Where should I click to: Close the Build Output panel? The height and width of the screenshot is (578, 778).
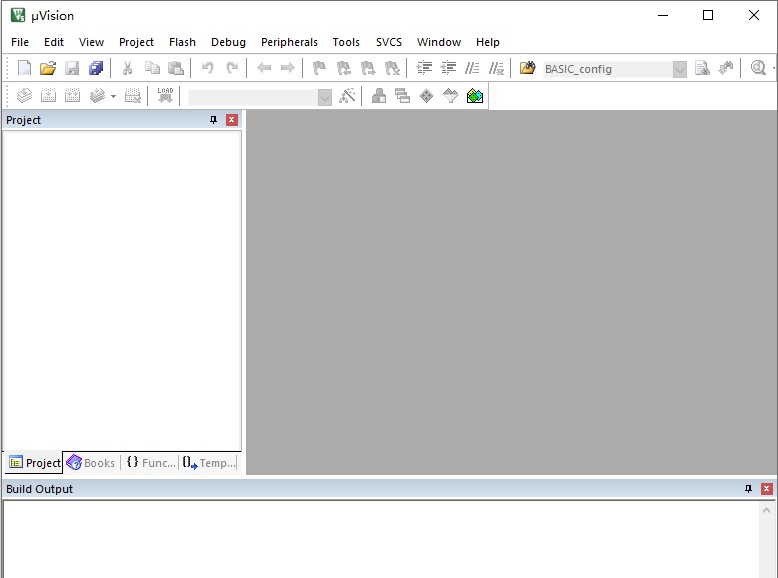coord(767,489)
